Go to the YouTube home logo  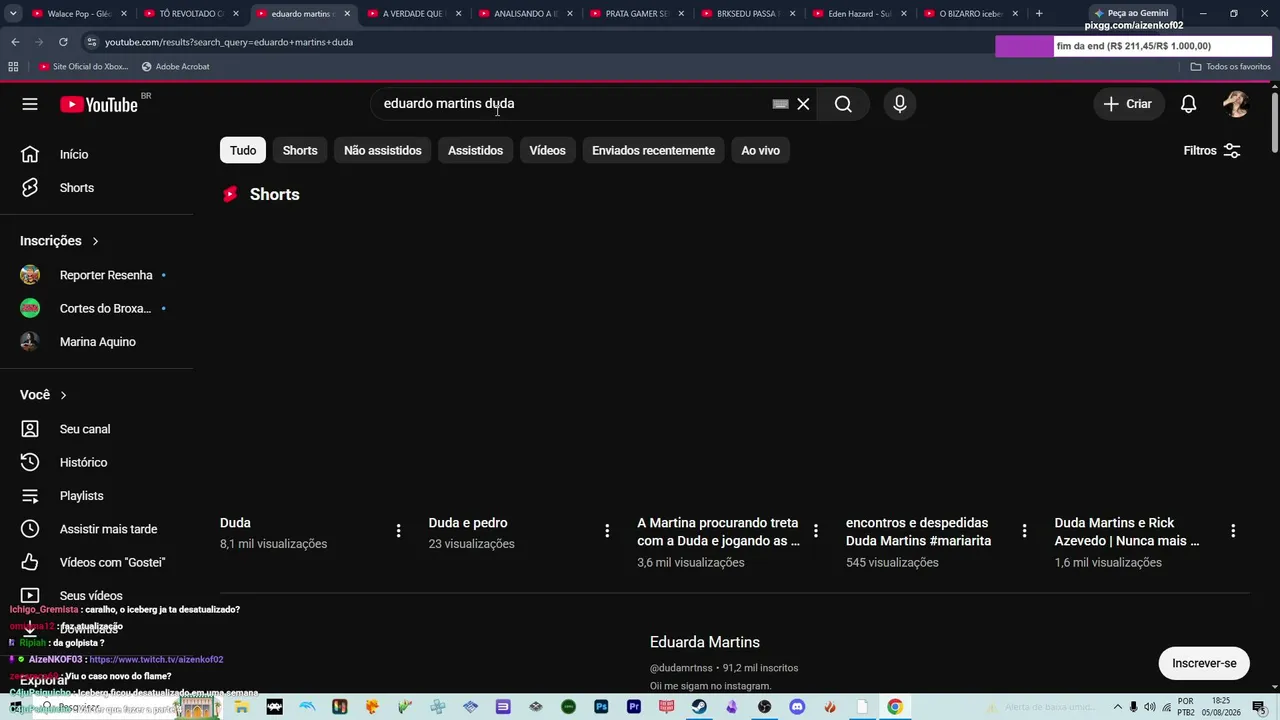pyautogui.click(x=99, y=104)
